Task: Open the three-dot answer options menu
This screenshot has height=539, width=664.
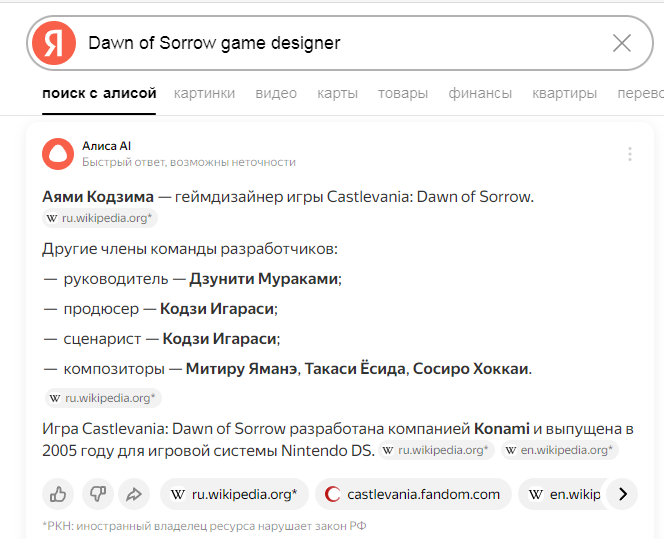Action: [630, 154]
